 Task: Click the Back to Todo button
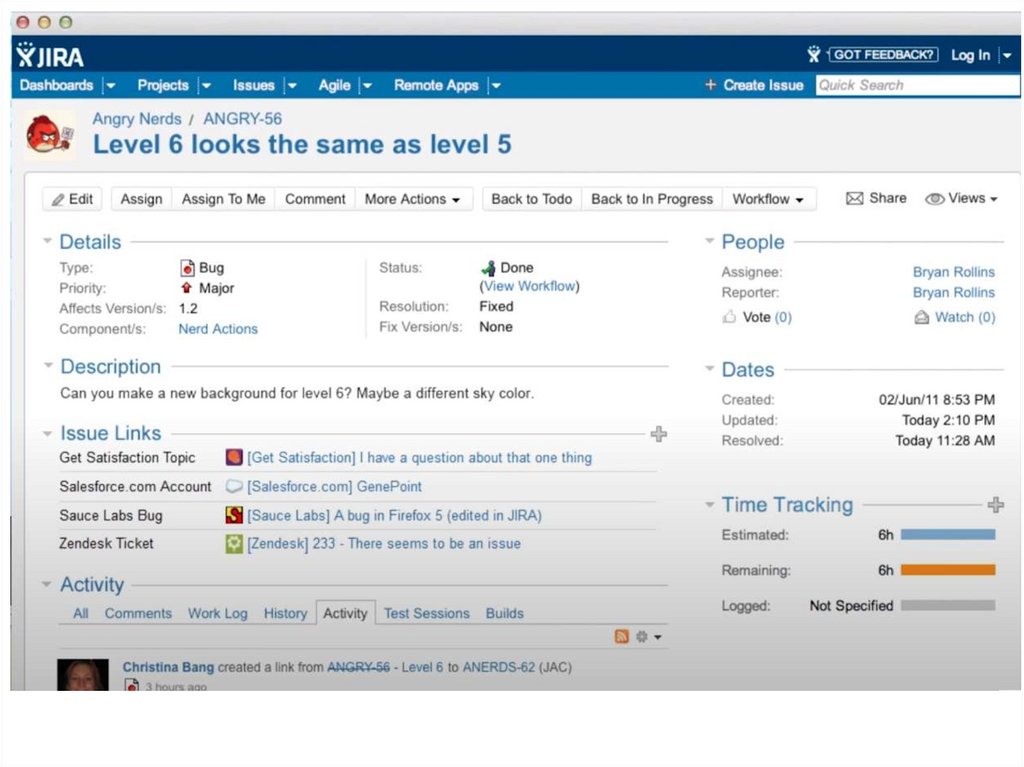(532, 199)
